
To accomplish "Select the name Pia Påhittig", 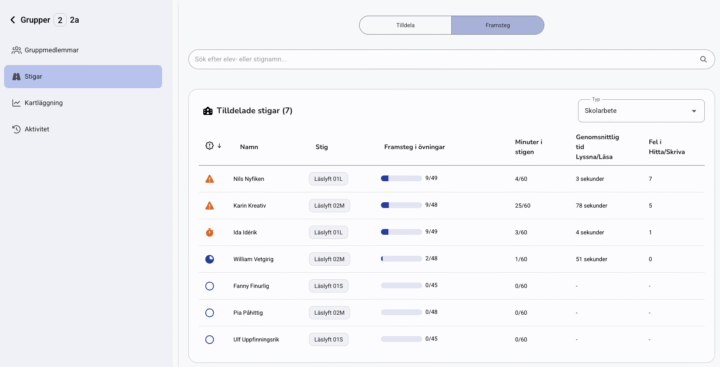I will (248, 313).
